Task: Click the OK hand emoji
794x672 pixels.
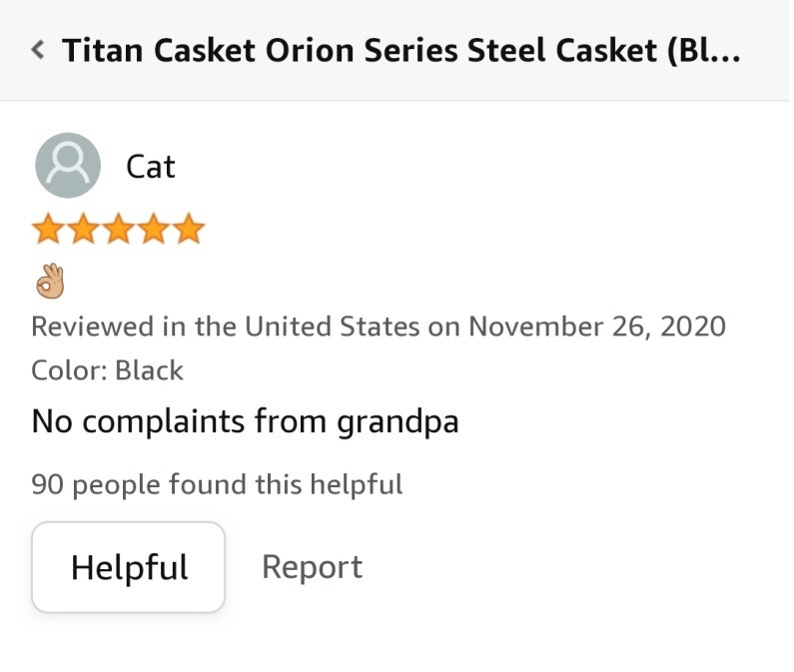Action: (49, 282)
